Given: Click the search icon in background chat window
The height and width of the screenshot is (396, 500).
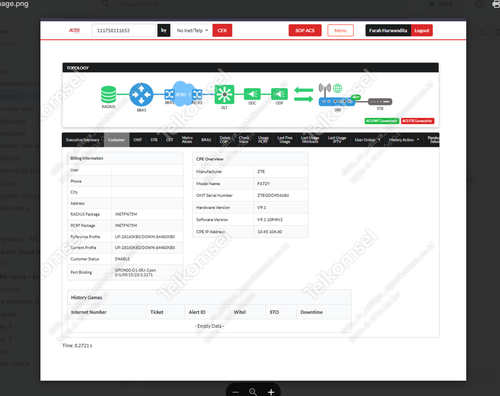Looking at the screenshot, I should click(x=105, y=4).
